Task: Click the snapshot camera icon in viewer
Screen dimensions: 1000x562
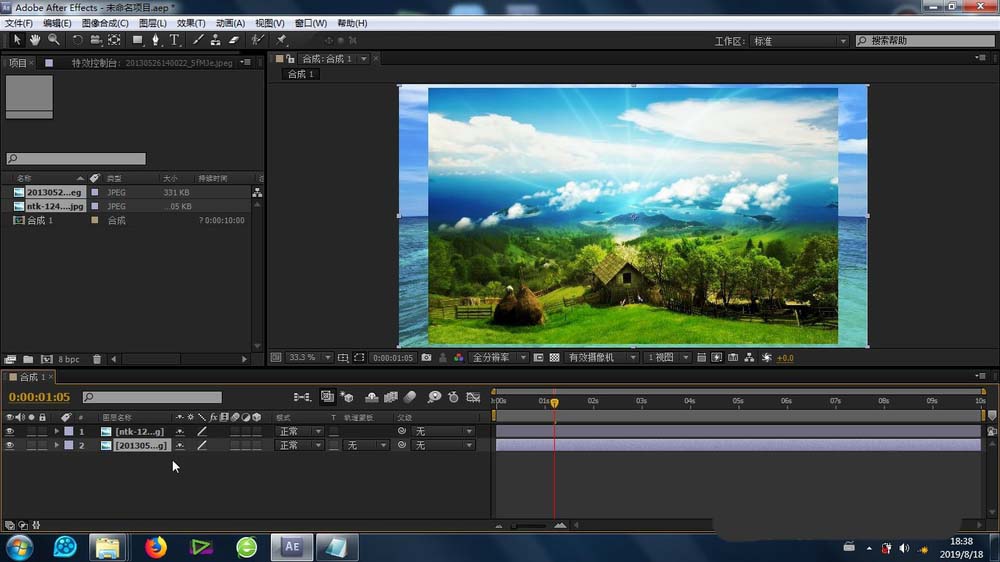Action: pos(427,357)
